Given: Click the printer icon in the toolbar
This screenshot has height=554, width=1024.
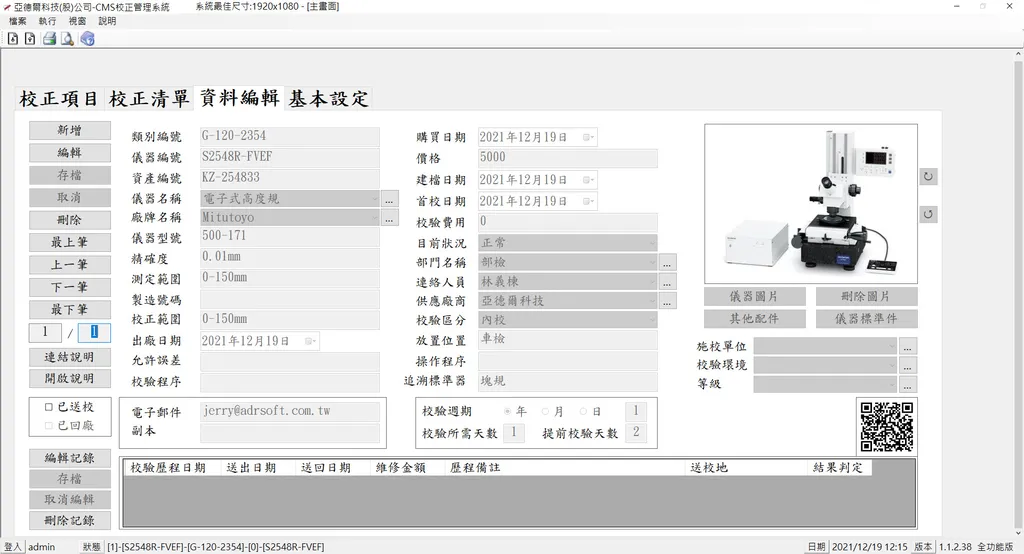Looking at the screenshot, I should 48,39.
